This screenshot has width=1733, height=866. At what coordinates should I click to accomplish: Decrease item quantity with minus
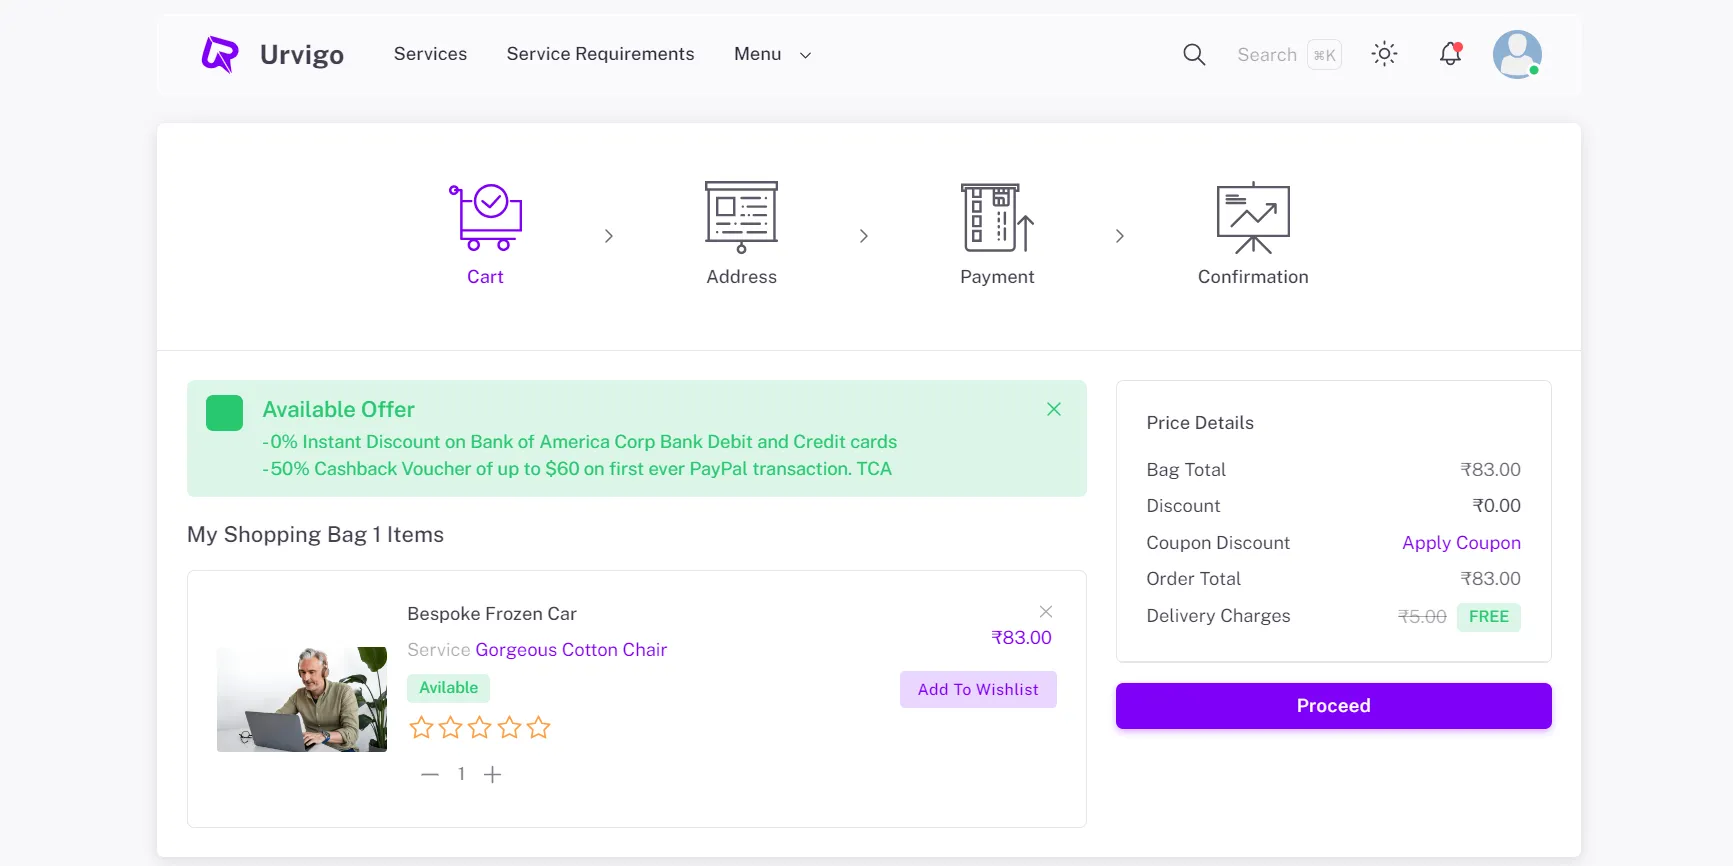[x=430, y=774]
